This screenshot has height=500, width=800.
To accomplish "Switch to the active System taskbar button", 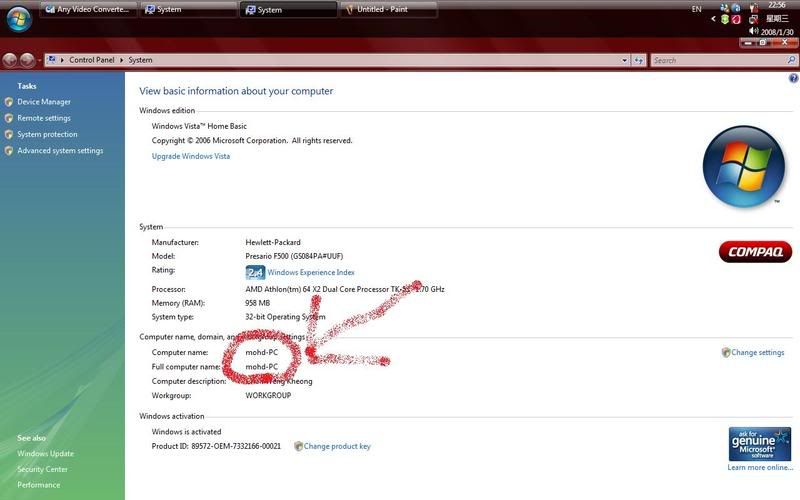I will click(x=288, y=9).
